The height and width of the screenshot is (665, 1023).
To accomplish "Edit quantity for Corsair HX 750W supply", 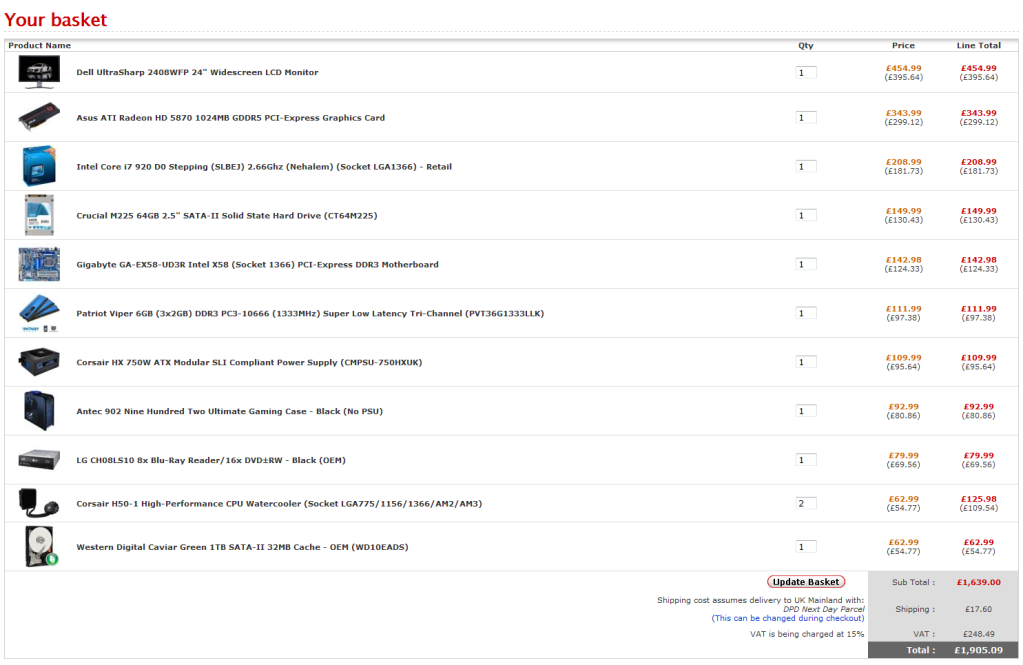I will (x=806, y=362).
